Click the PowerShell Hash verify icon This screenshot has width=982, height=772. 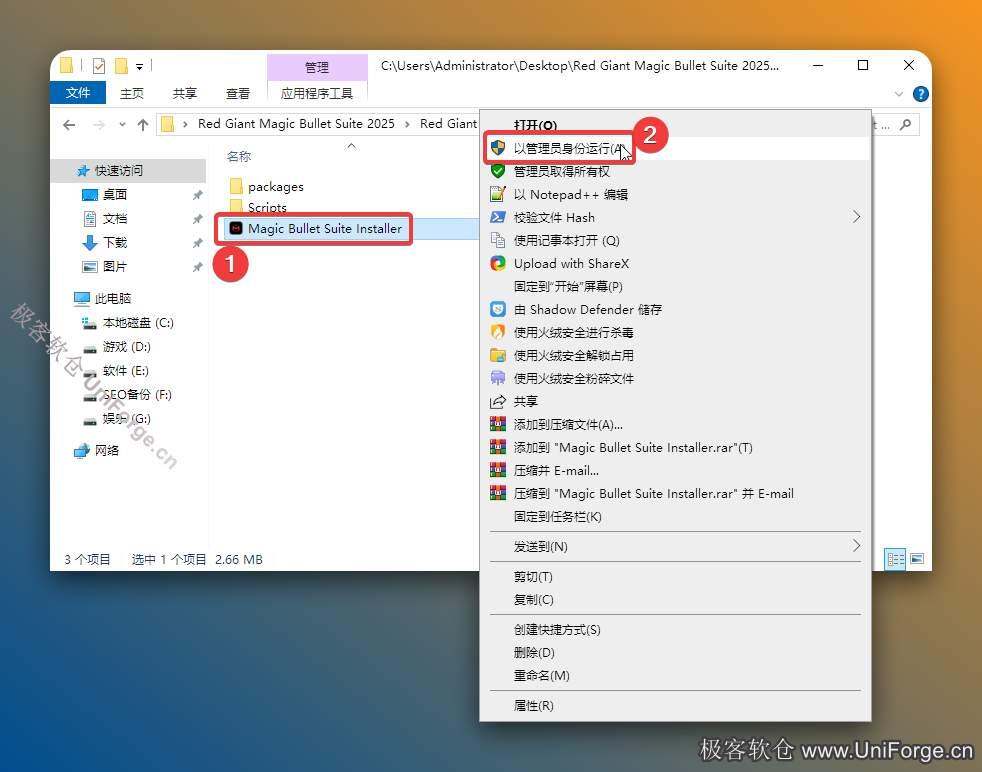tap(498, 217)
